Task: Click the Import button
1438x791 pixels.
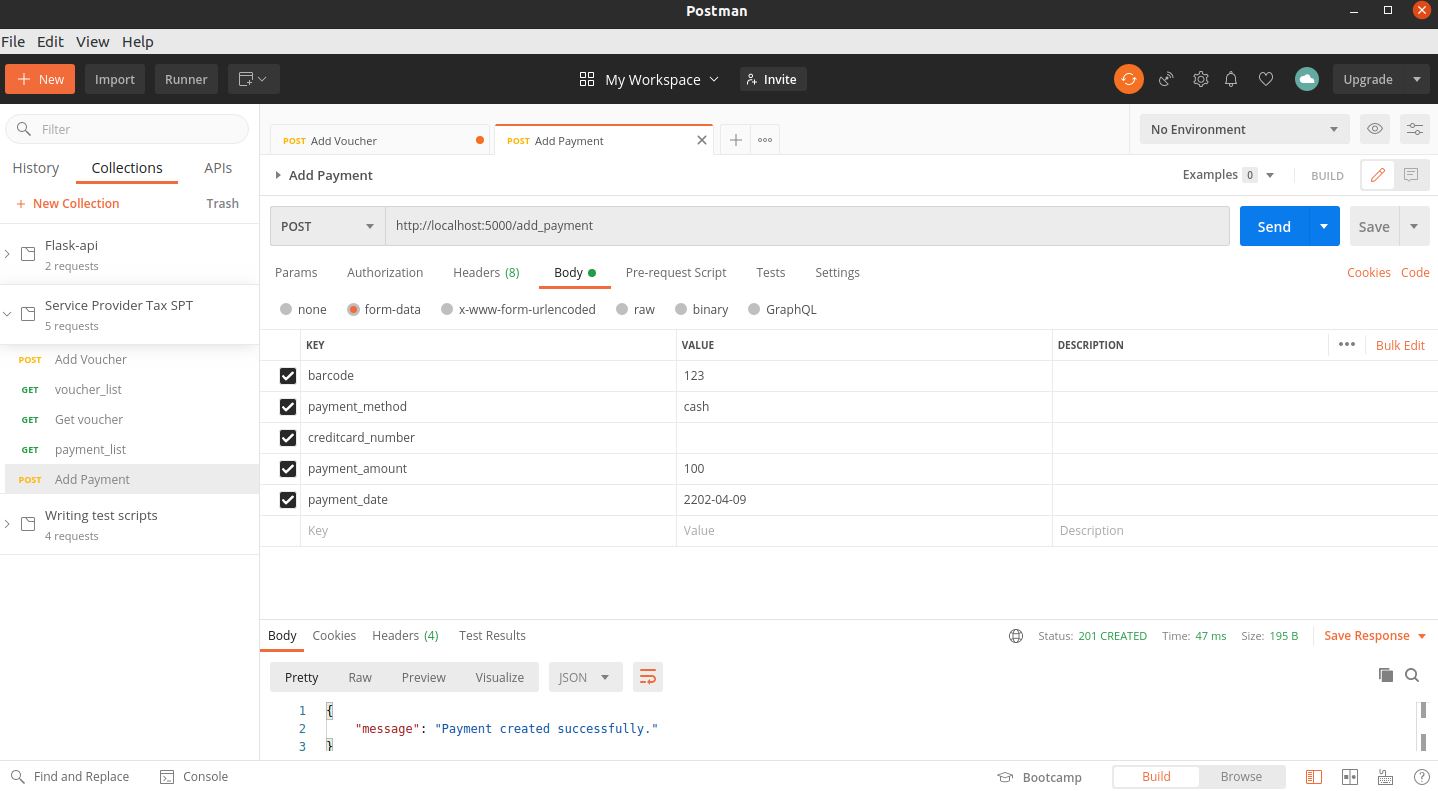Action: (x=115, y=79)
